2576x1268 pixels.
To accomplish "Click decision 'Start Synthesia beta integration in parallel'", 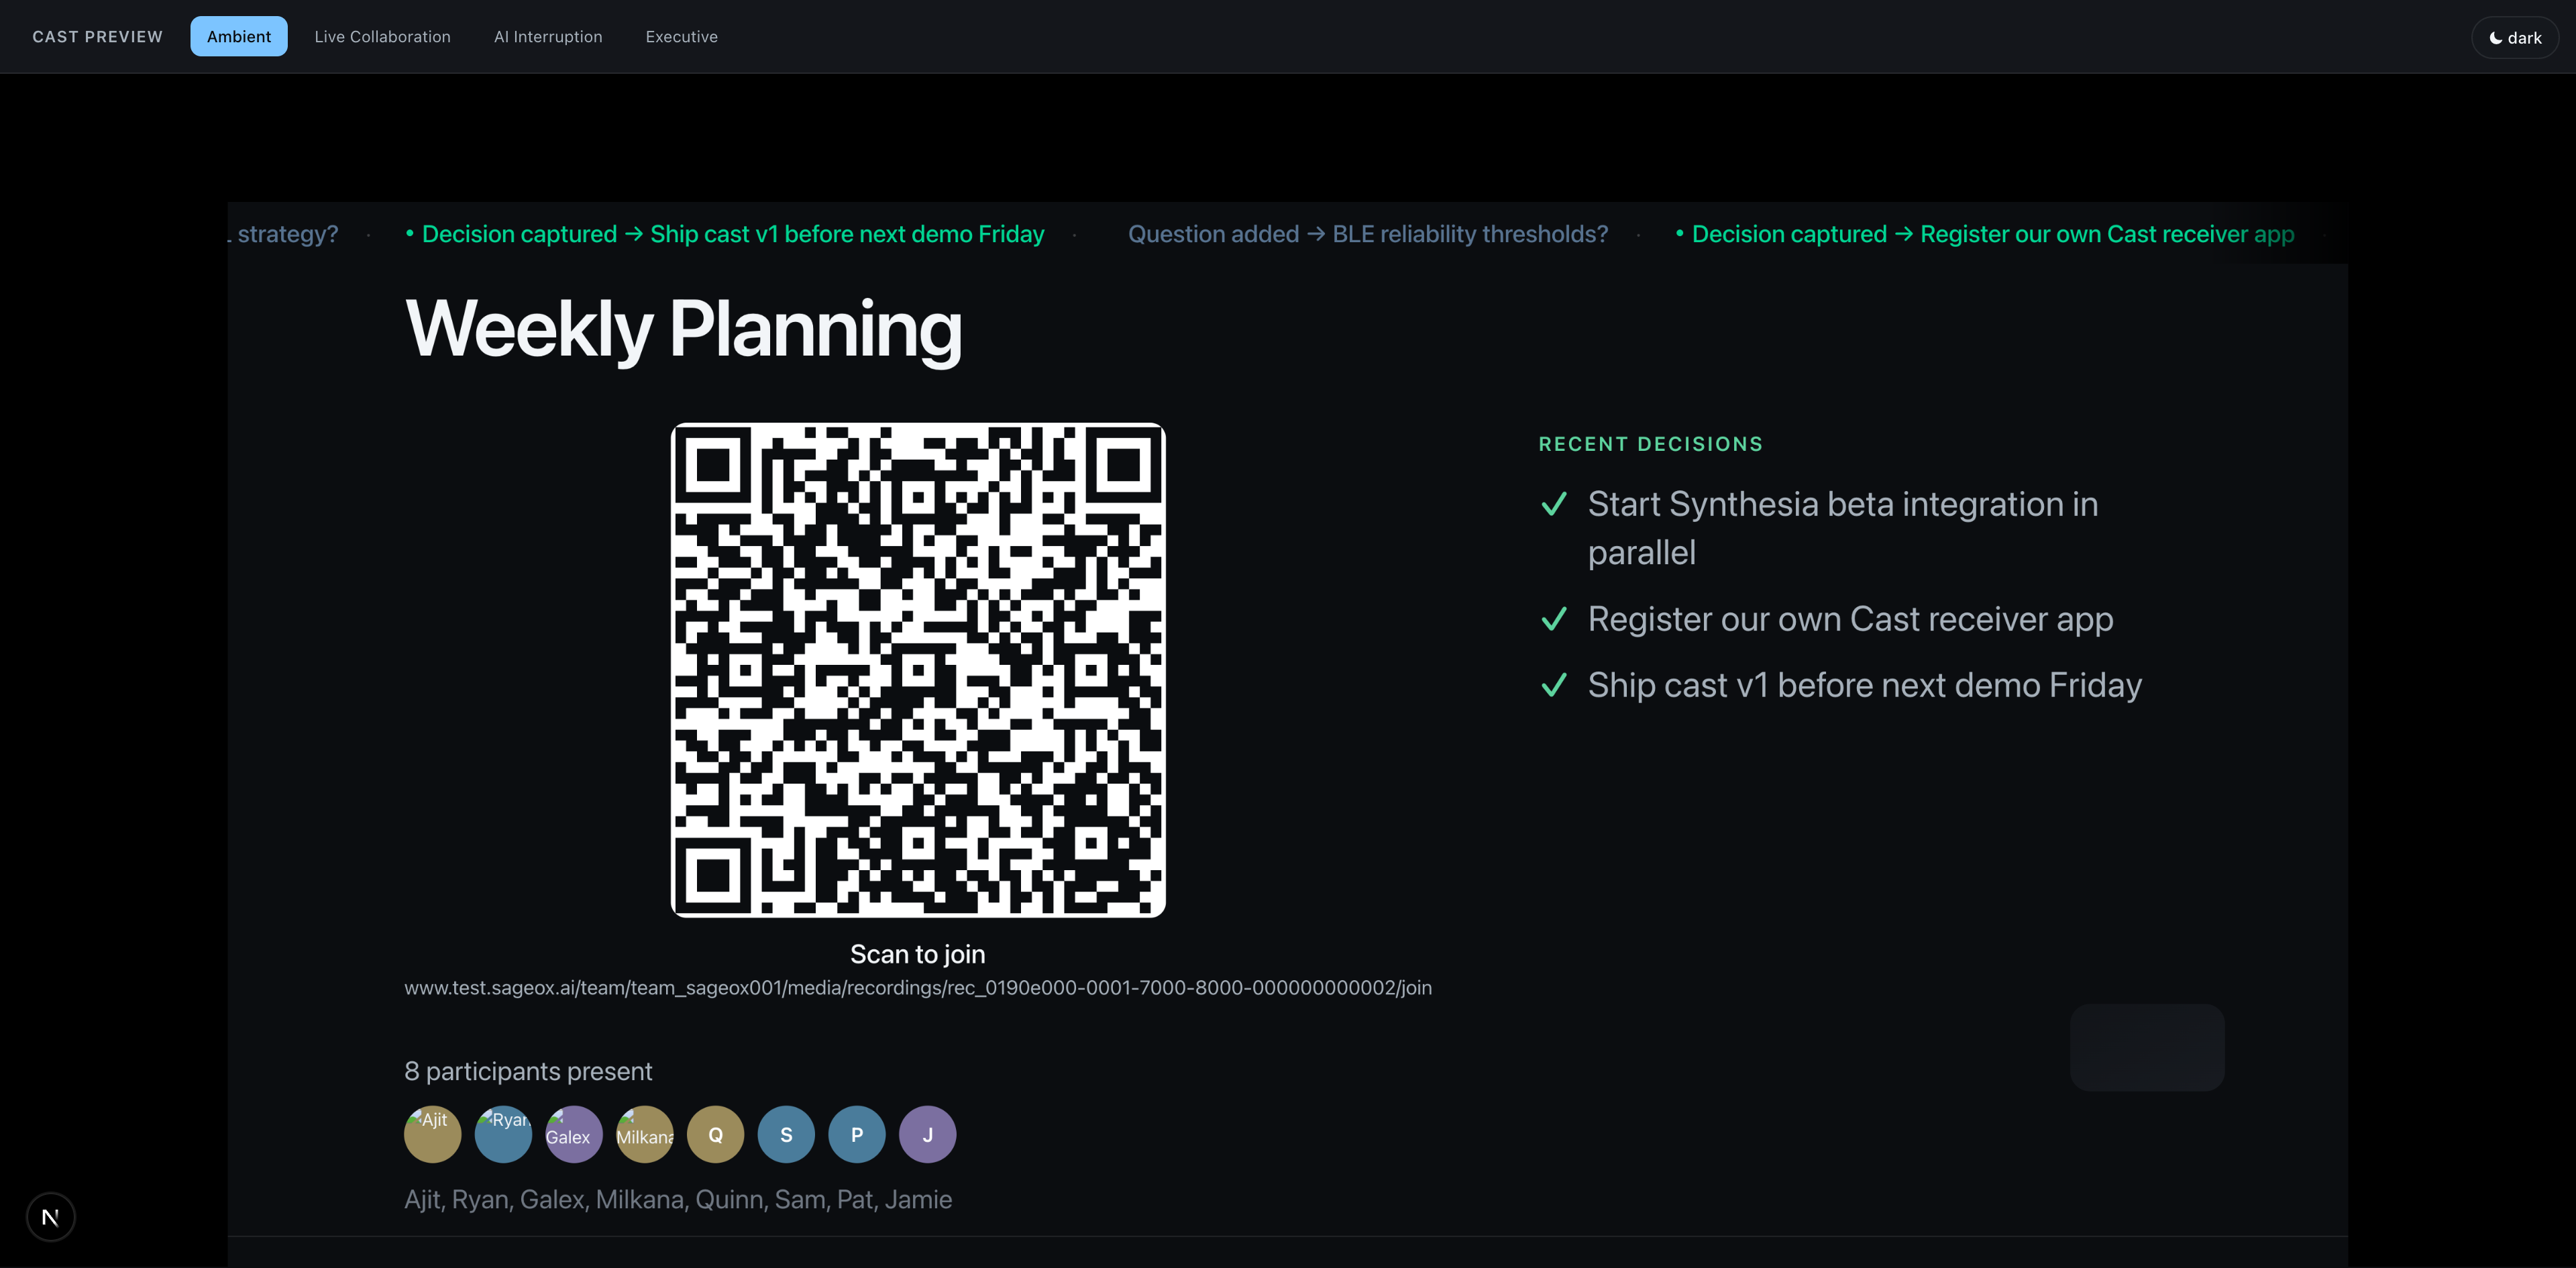I will 1843,528.
